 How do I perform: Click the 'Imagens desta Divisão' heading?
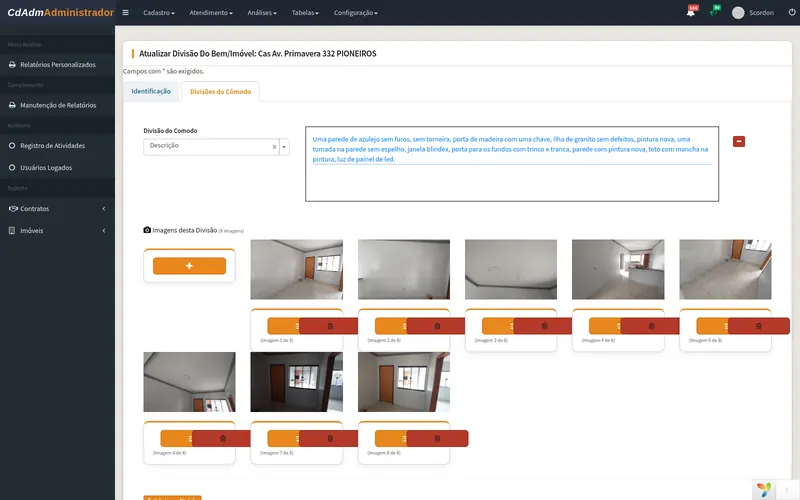[x=185, y=230]
